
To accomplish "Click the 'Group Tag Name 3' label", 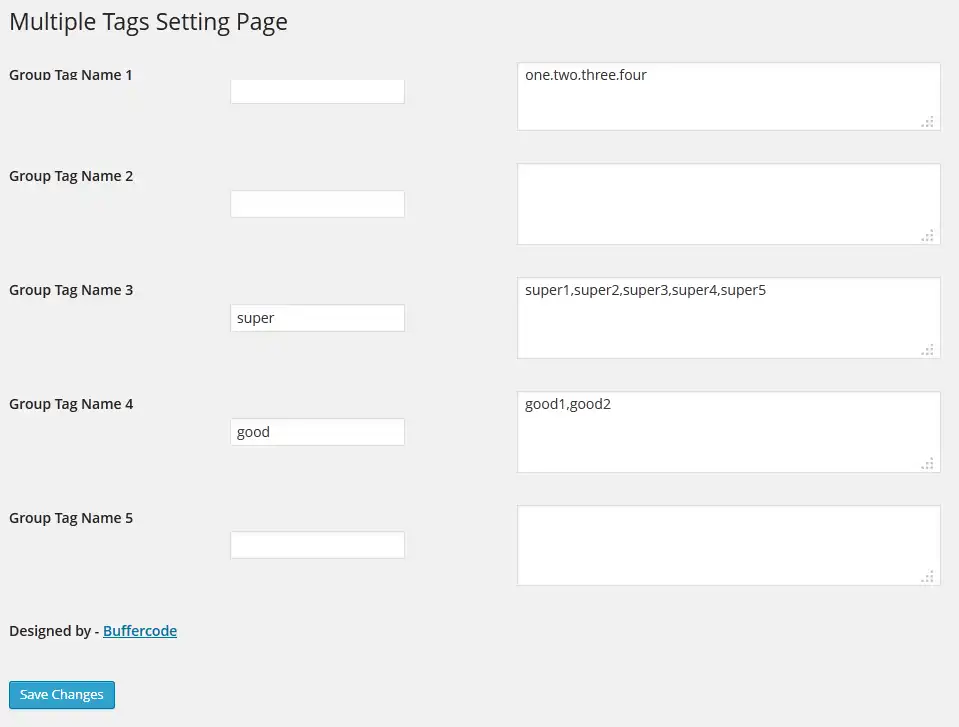I will coord(71,290).
